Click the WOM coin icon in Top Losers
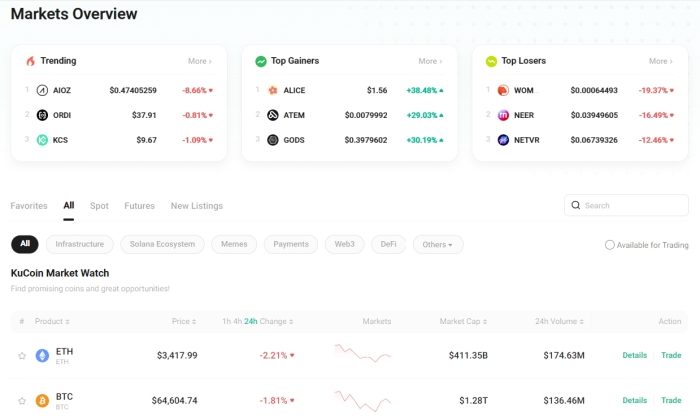The height and width of the screenshot is (420, 700). pyautogui.click(x=503, y=90)
